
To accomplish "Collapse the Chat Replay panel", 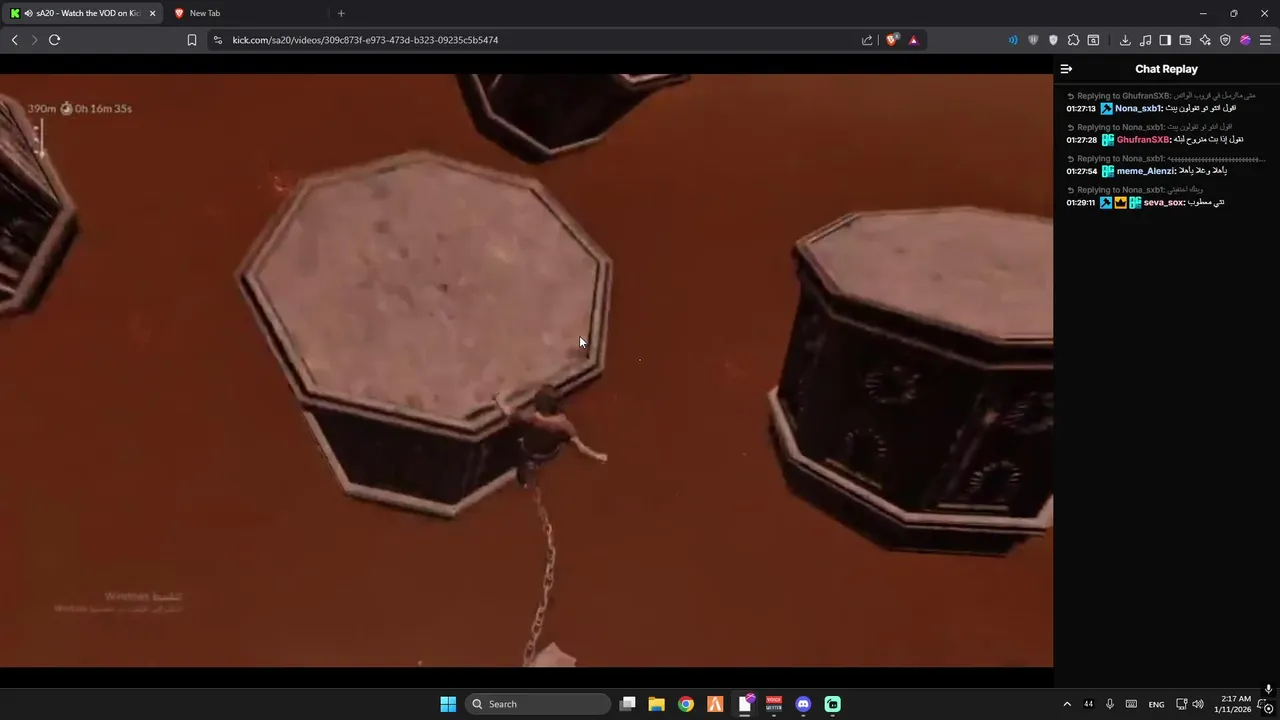I will click(x=1066, y=69).
